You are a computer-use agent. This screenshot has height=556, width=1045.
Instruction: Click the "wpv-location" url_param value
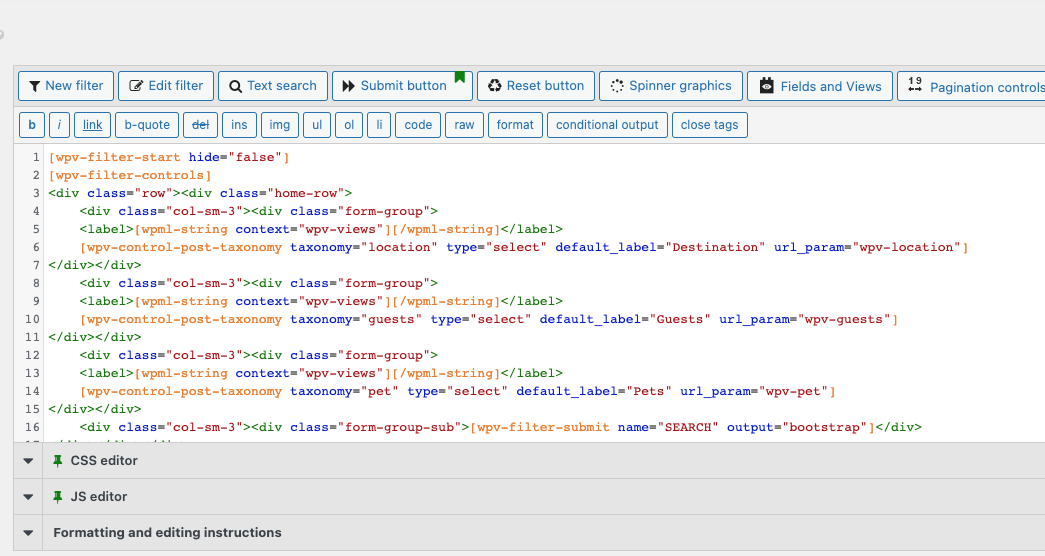click(x=906, y=247)
